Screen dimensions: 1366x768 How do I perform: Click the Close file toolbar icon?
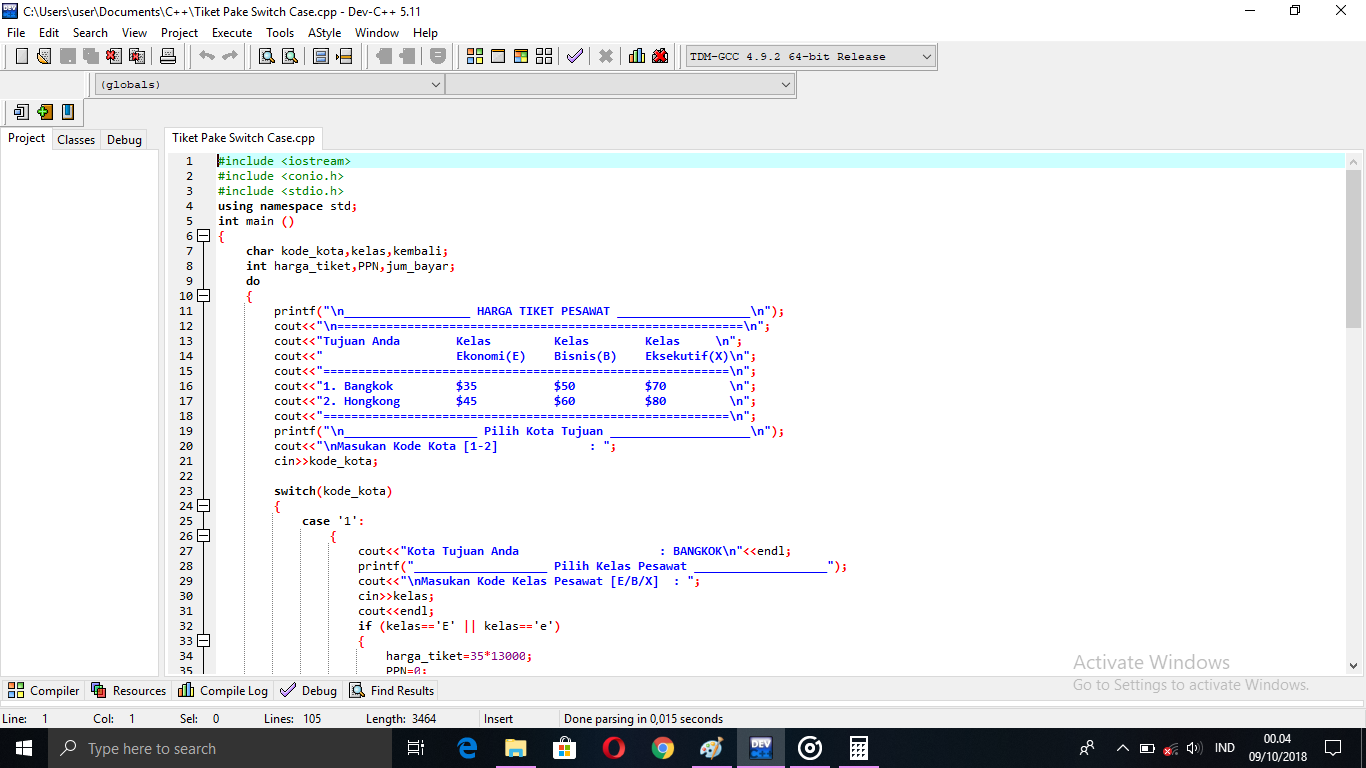tap(113, 56)
